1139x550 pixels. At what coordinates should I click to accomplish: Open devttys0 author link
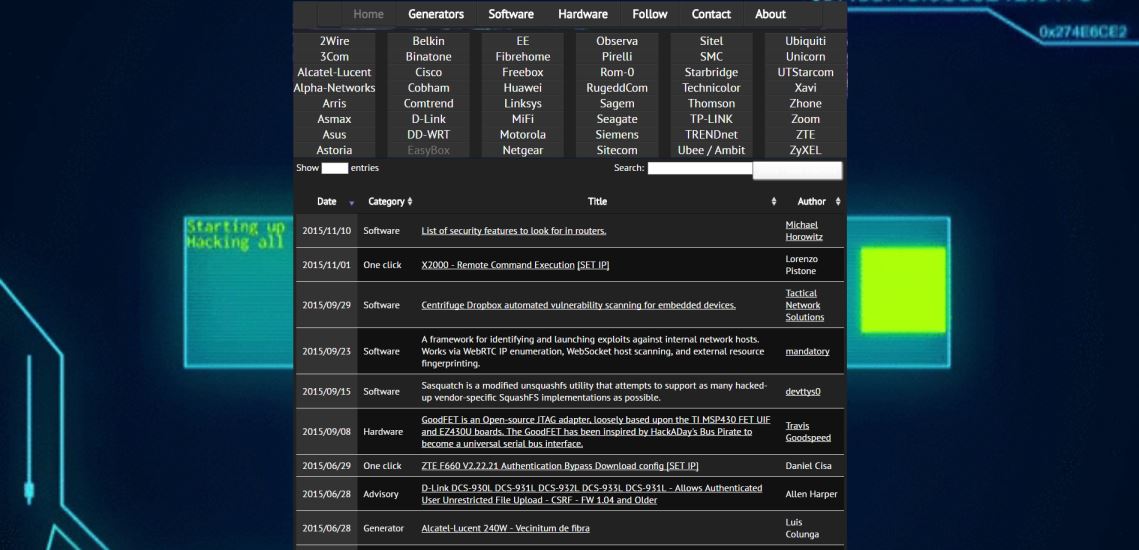click(x=803, y=392)
